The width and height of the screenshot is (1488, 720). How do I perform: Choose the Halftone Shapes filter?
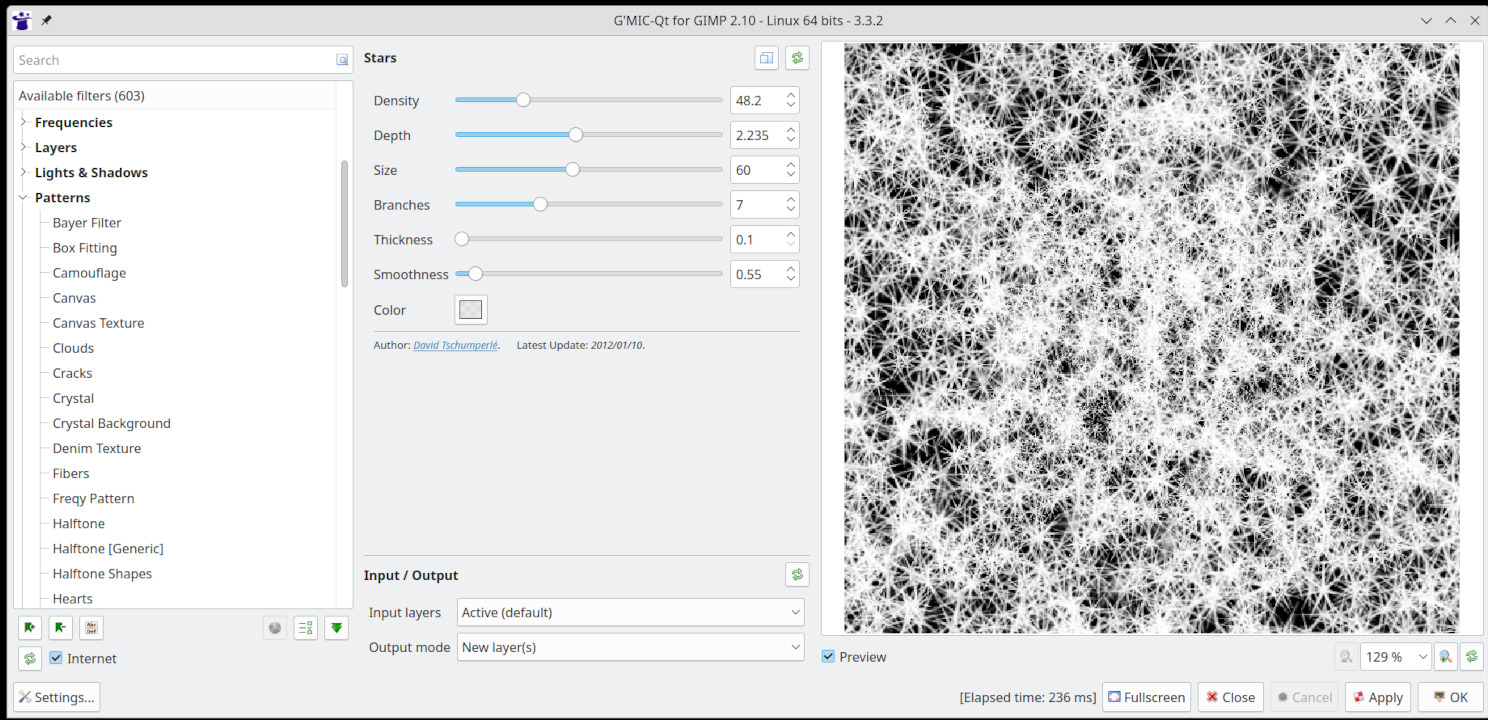(102, 574)
